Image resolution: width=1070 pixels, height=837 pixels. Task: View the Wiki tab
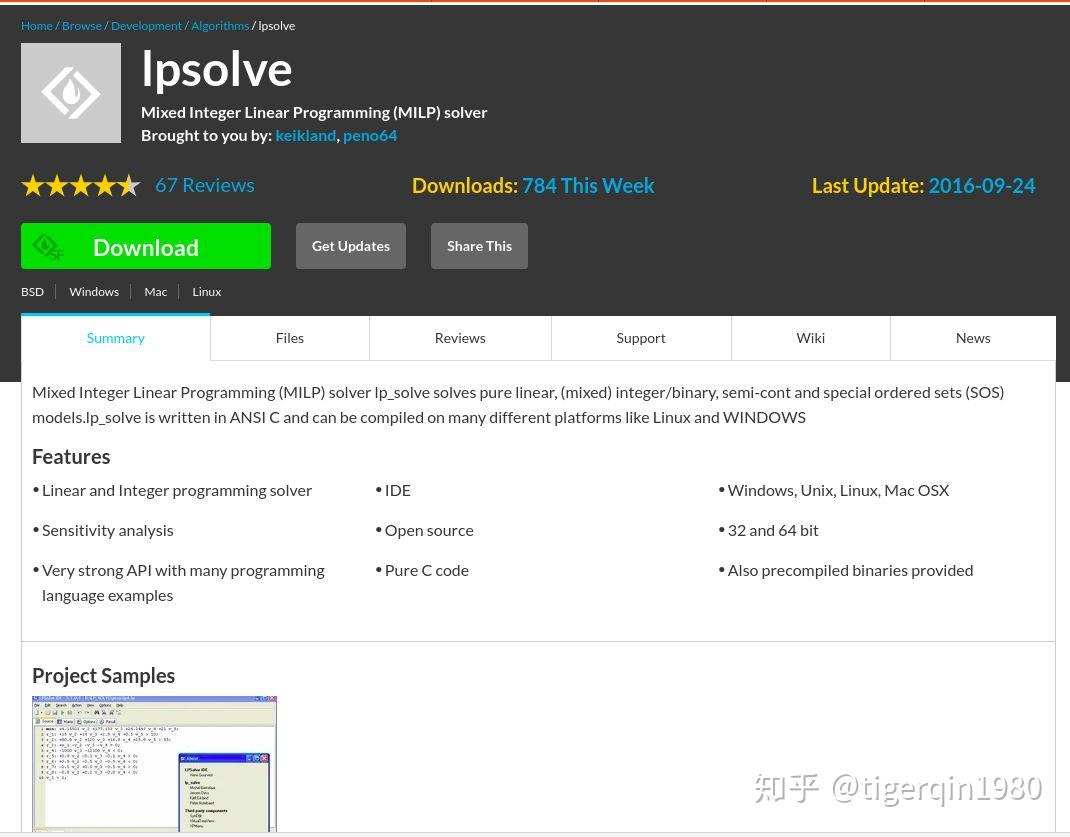pos(810,338)
